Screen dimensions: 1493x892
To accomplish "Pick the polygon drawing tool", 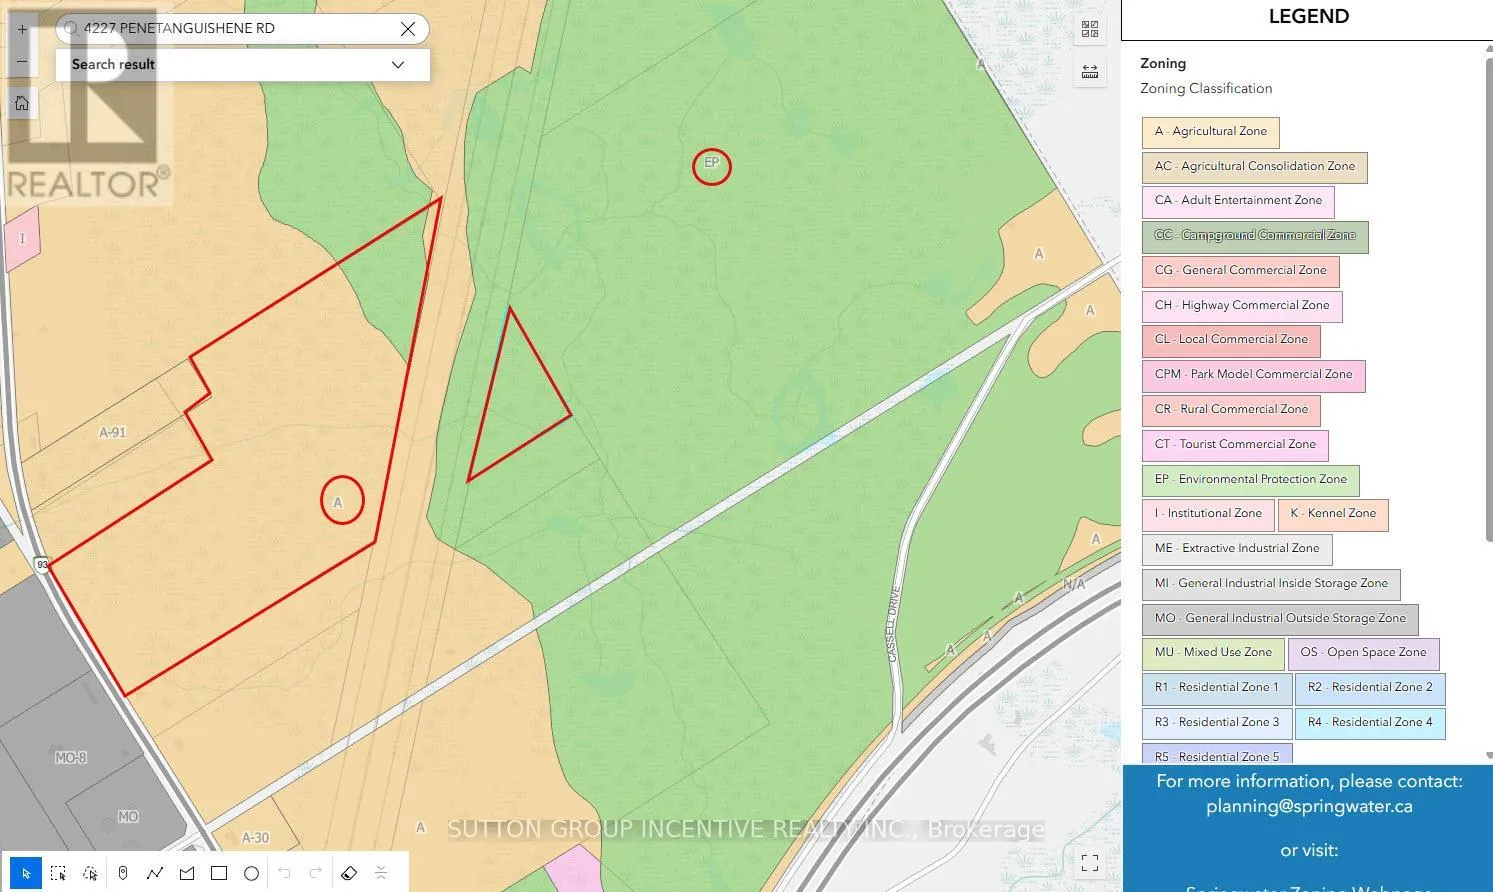I will (x=187, y=873).
